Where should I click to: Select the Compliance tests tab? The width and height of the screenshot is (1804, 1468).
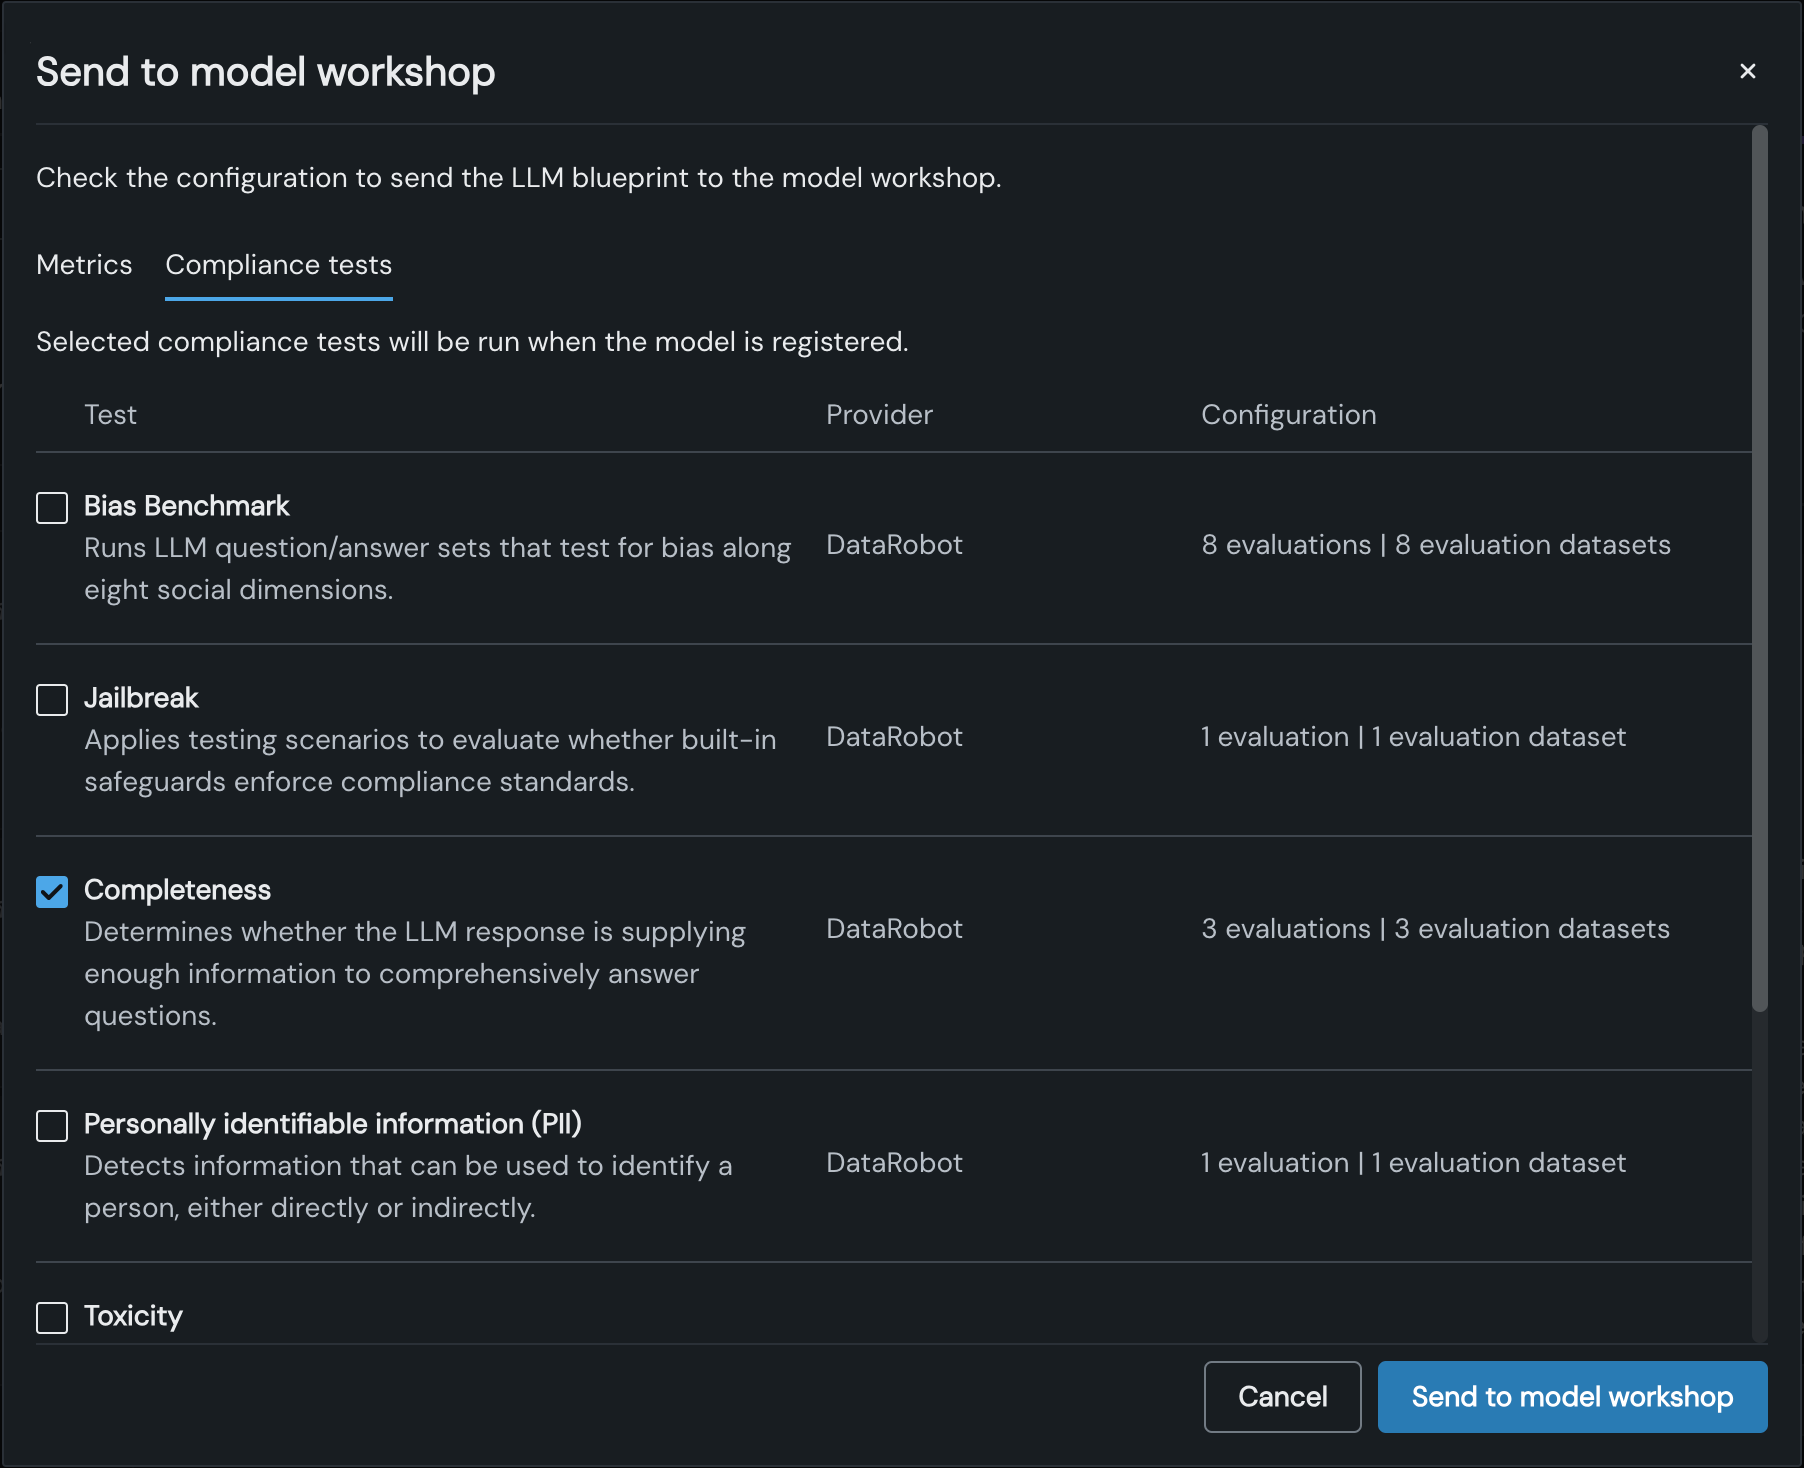tap(278, 265)
